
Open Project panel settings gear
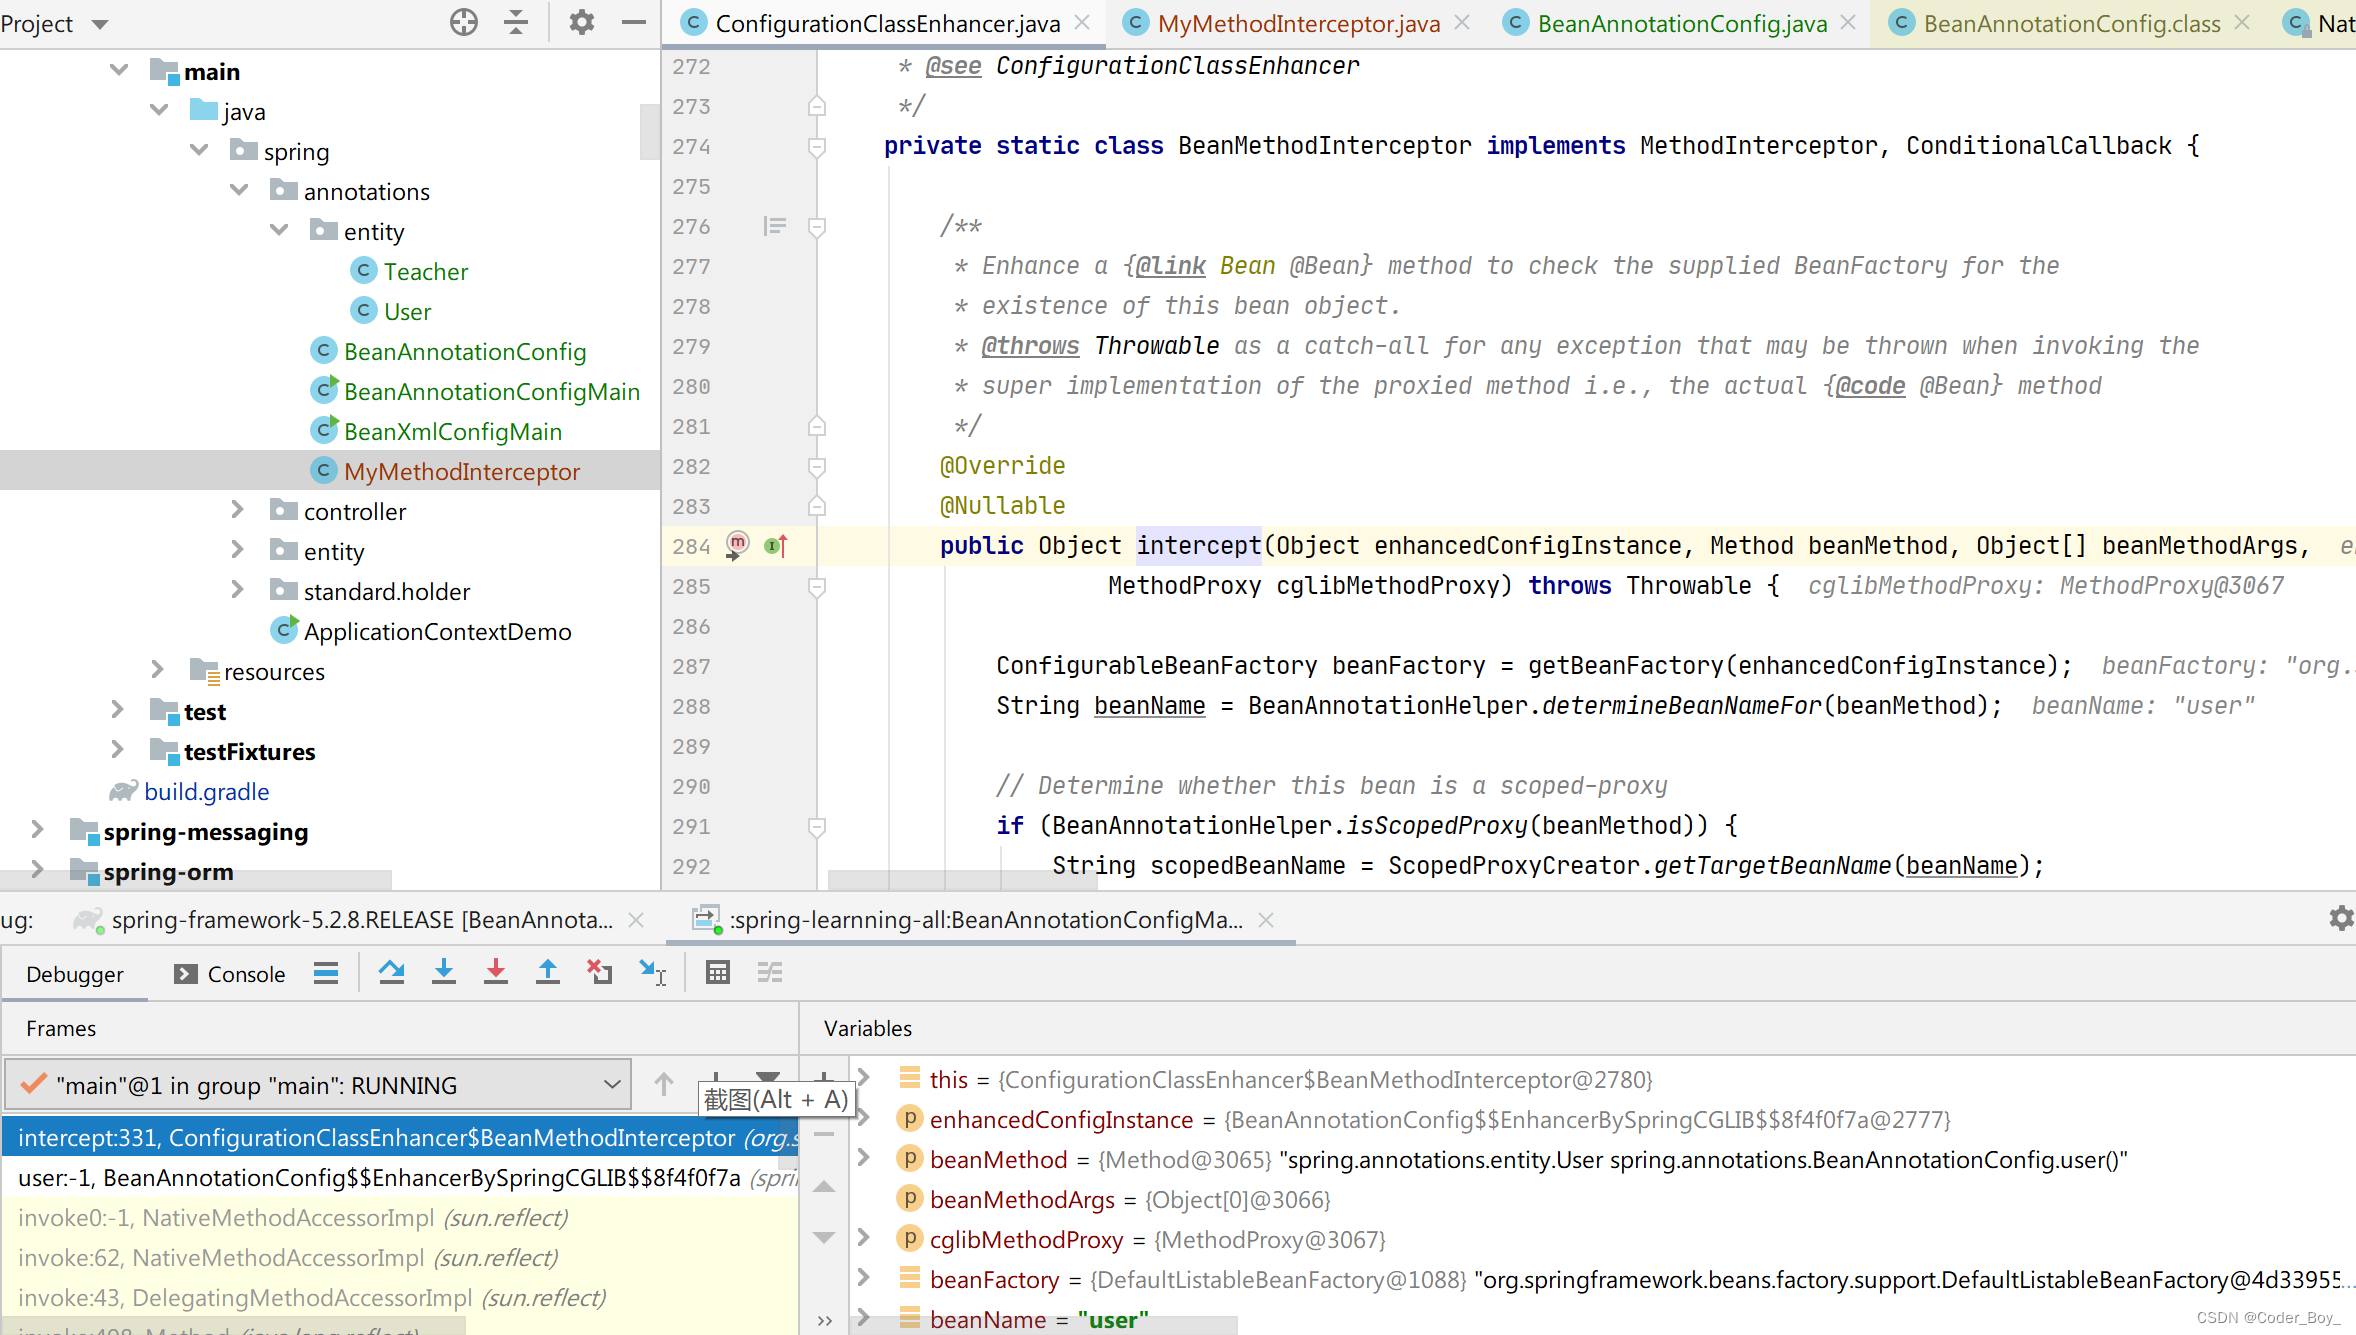coord(581,22)
